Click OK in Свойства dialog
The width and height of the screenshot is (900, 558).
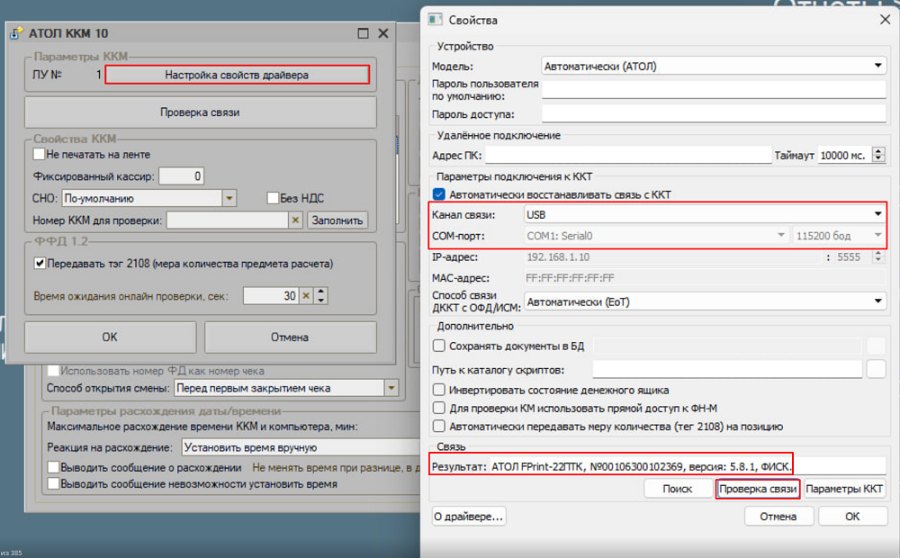852,516
